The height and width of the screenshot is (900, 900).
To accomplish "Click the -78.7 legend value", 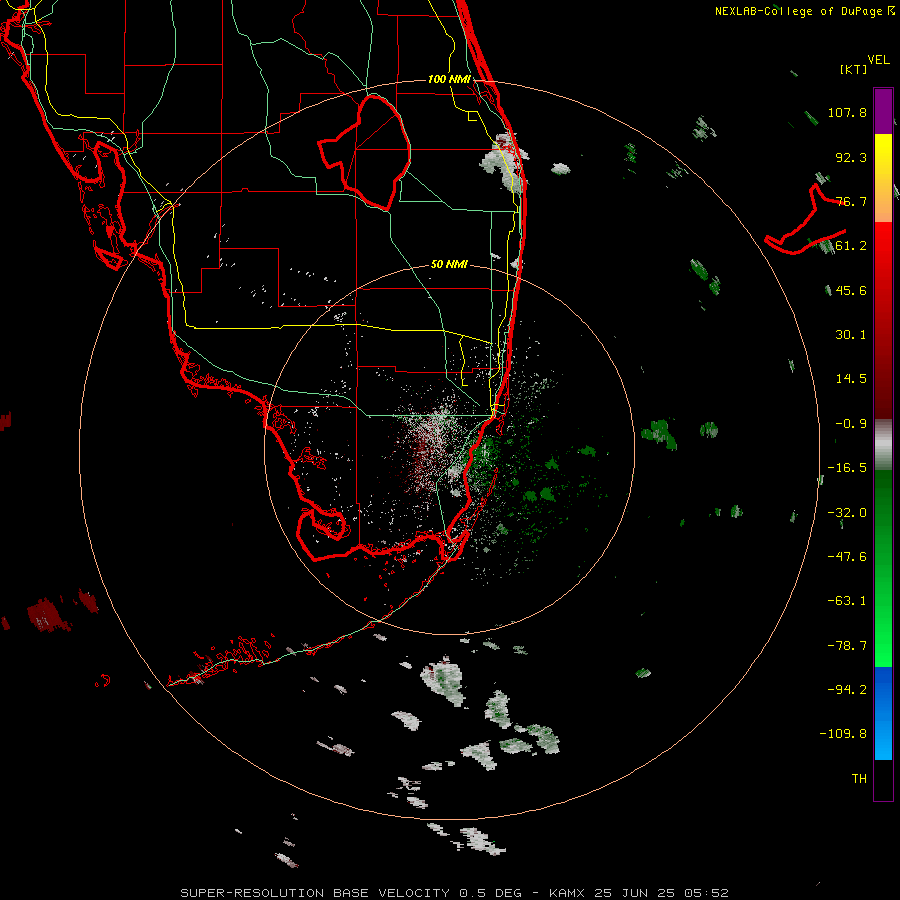I will [x=847, y=646].
